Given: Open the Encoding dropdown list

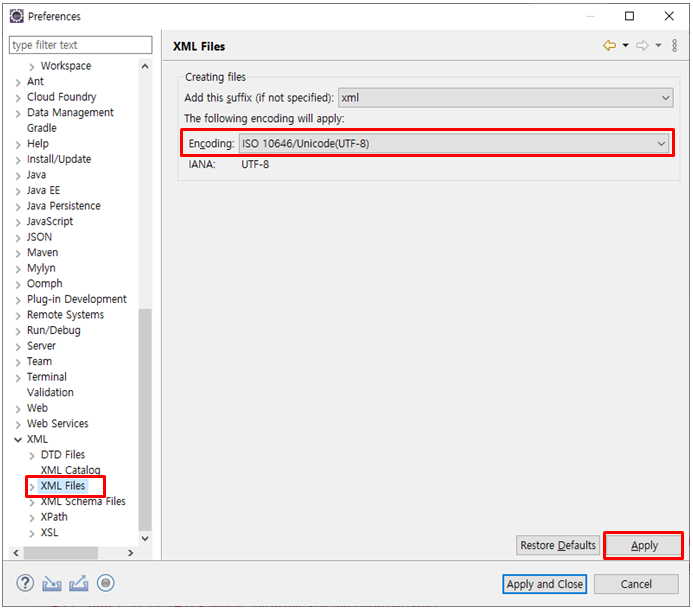Looking at the screenshot, I should coord(454,144).
